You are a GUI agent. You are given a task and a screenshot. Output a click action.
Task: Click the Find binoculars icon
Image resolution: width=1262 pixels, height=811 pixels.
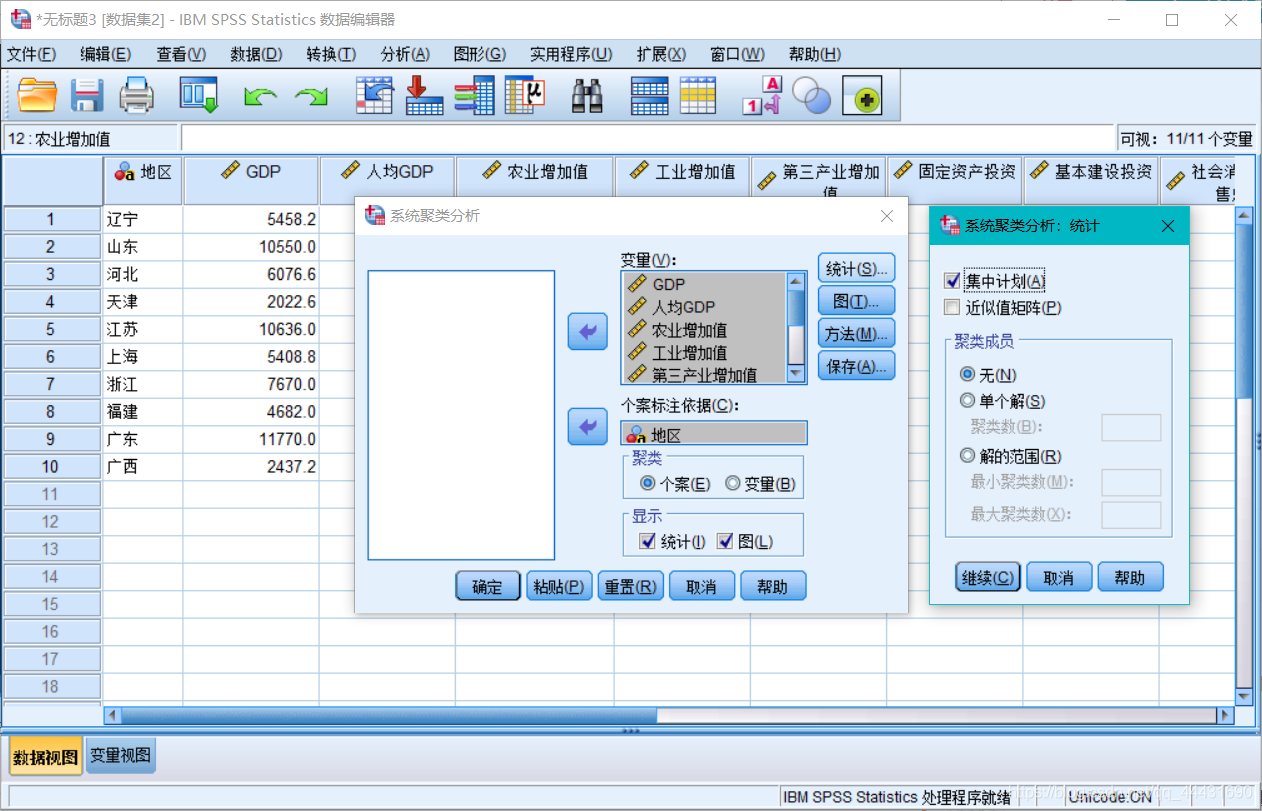pyautogui.click(x=587, y=96)
